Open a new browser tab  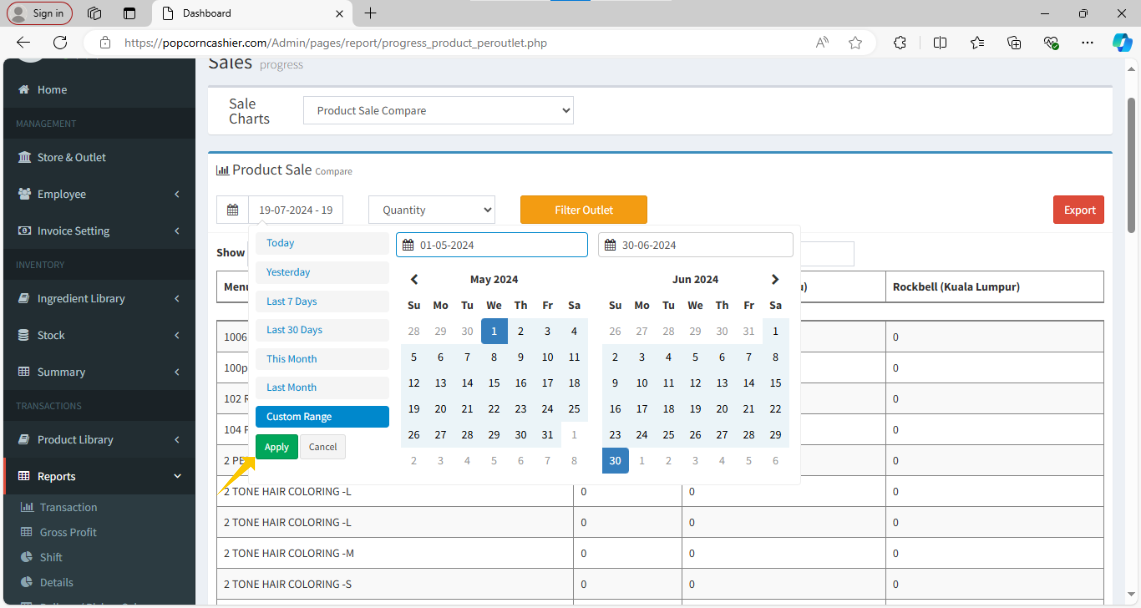(x=370, y=13)
